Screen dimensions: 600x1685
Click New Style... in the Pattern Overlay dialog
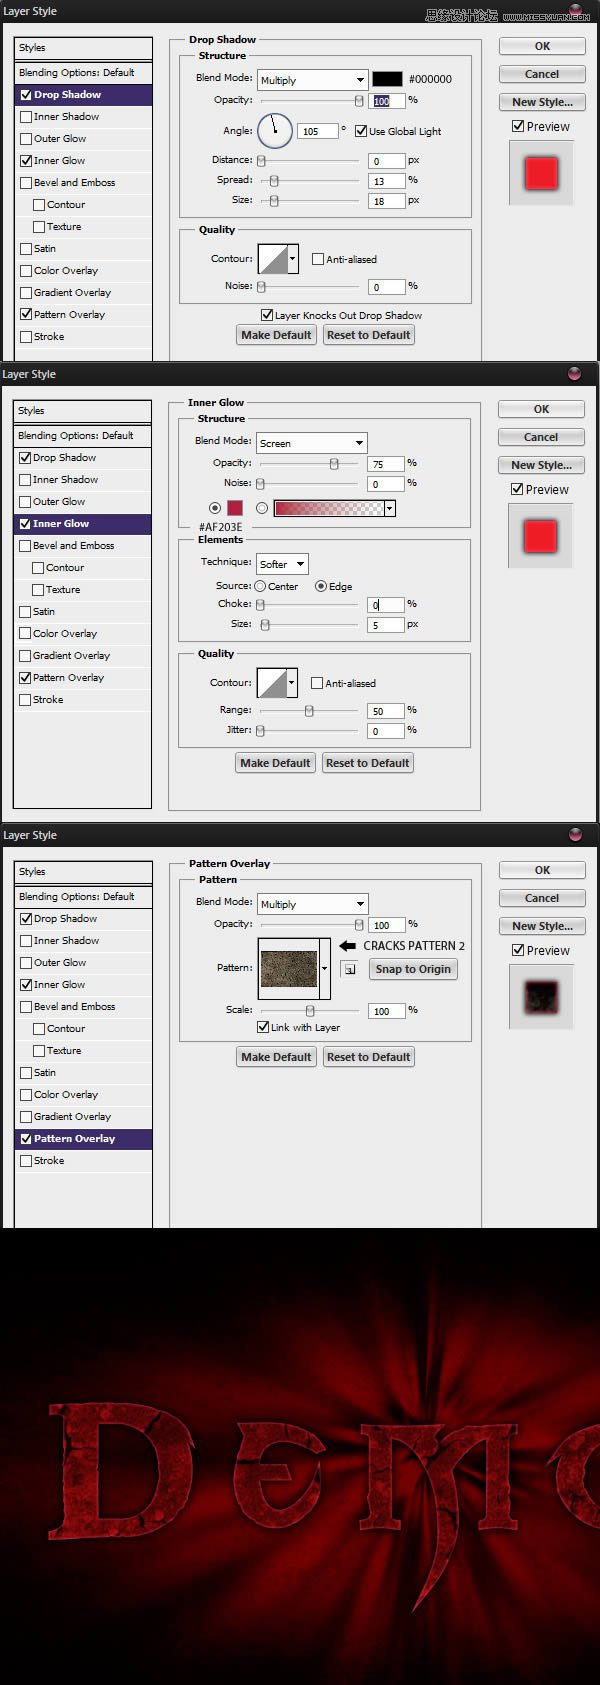pyautogui.click(x=542, y=926)
